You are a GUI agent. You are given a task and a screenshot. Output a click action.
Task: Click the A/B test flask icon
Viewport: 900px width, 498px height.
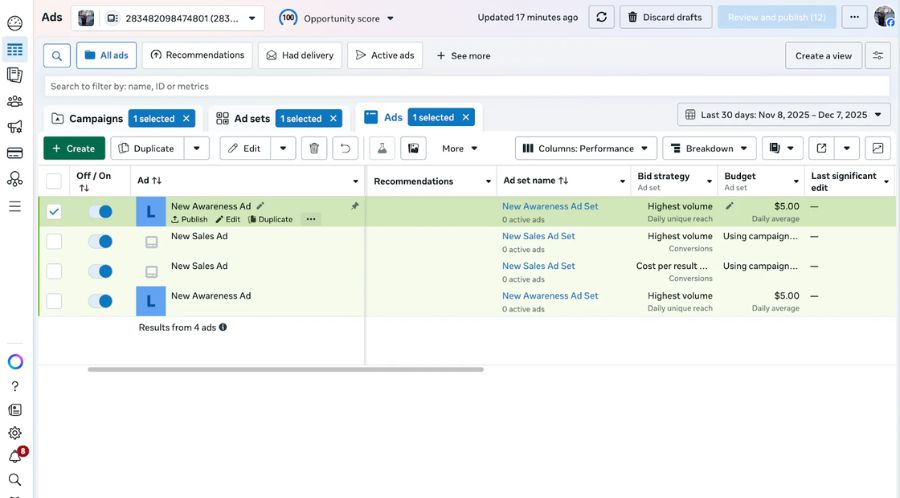click(x=382, y=148)
